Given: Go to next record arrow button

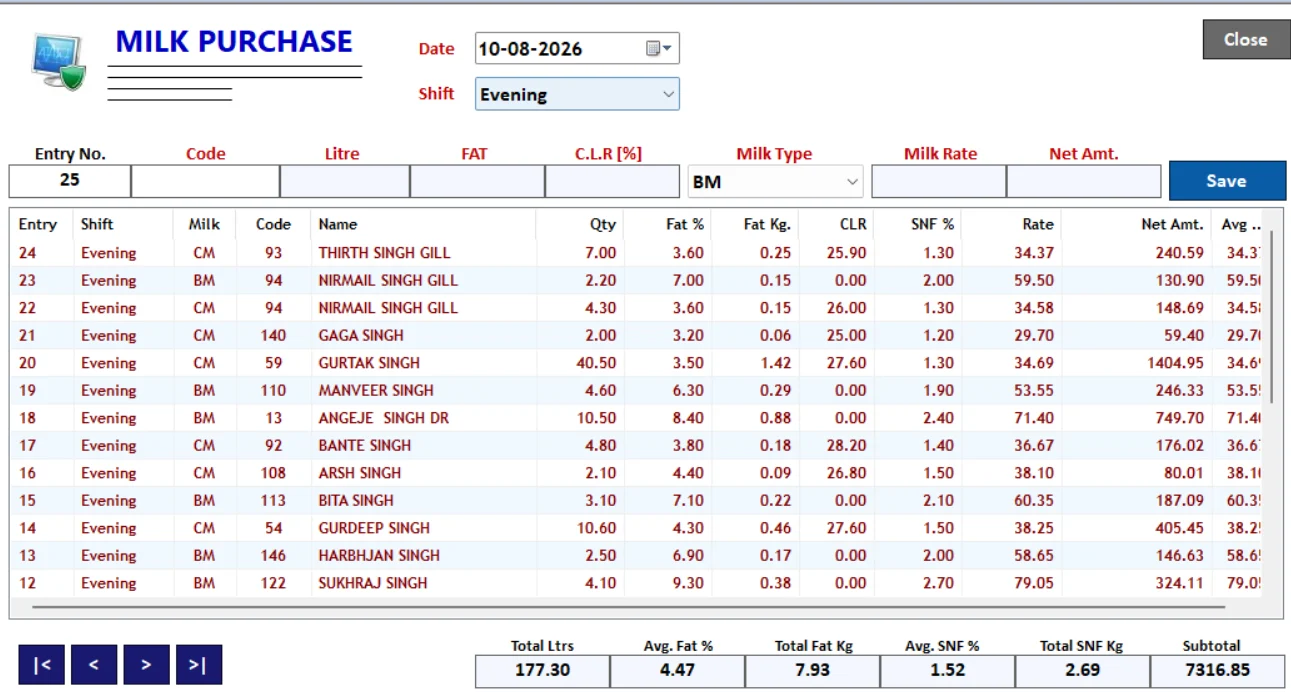Looking at the screenshot, I should click(146, 665).
